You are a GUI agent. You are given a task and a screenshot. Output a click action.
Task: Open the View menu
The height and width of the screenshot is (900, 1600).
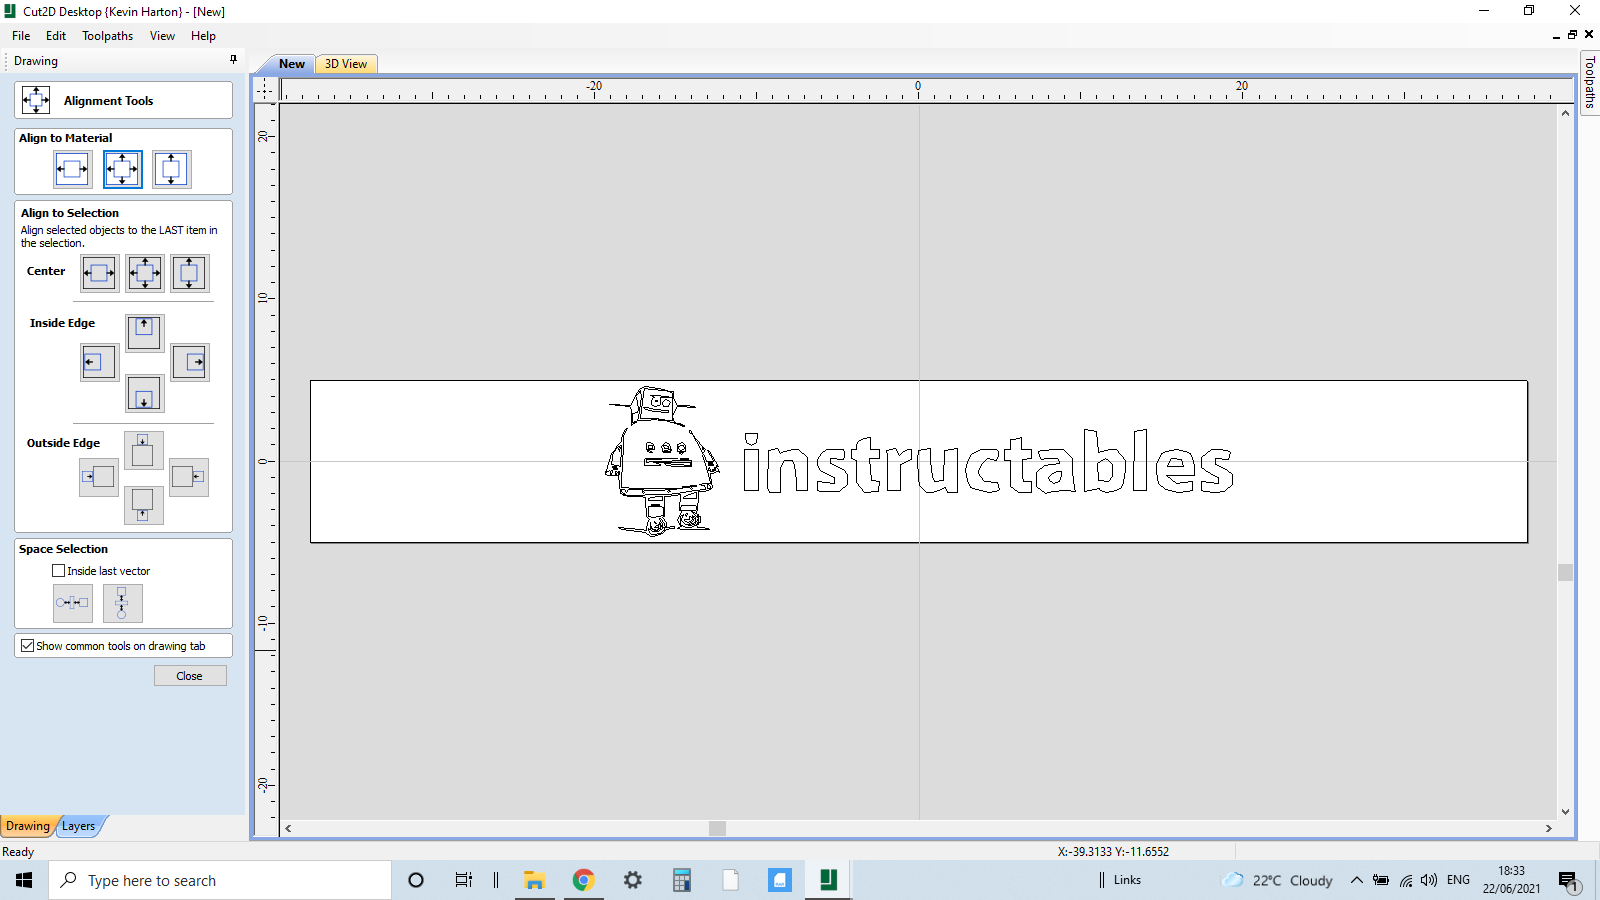[162, 36]
